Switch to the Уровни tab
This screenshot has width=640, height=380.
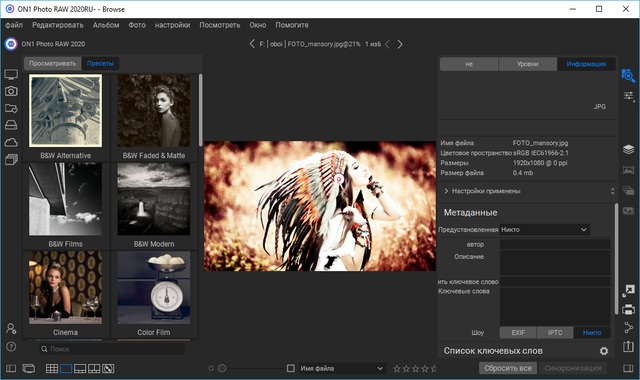[527, 64]
